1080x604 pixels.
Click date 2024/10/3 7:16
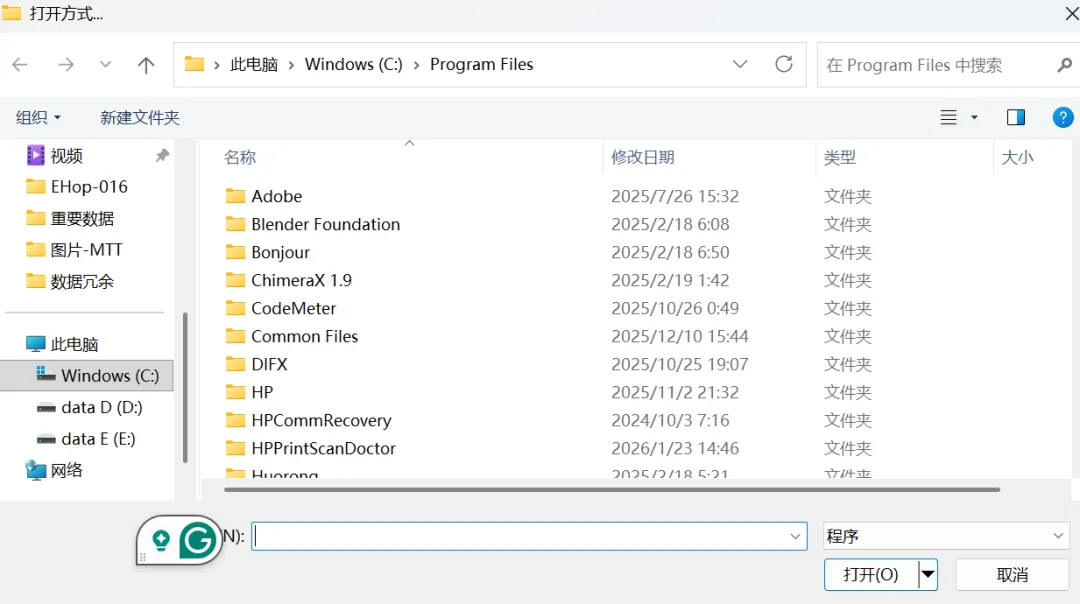coord(670,420)
